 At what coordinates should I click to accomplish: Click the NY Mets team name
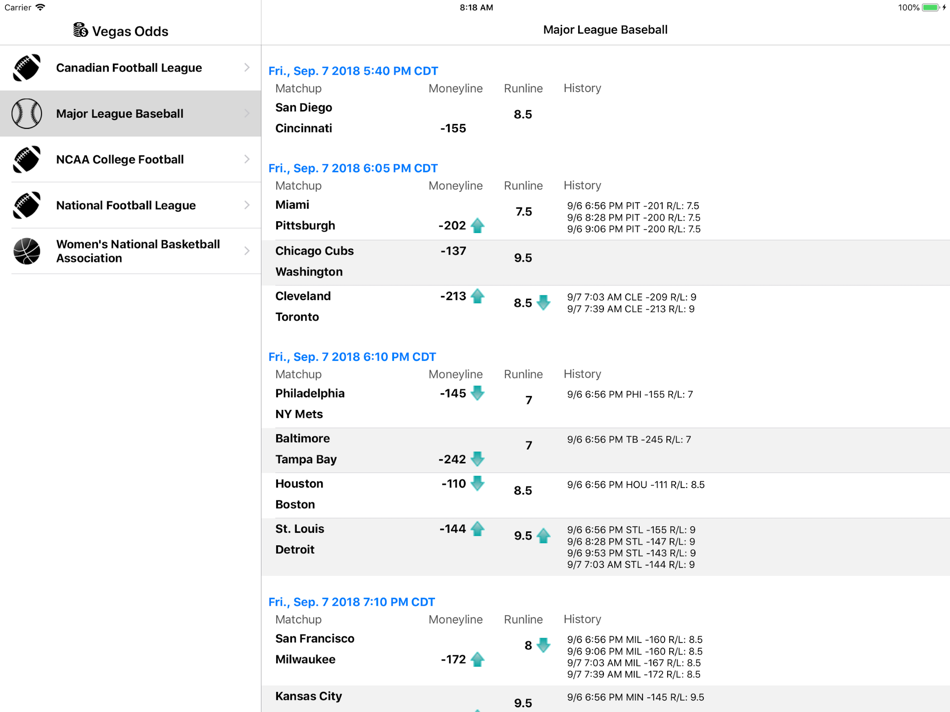tap(299, 414)
